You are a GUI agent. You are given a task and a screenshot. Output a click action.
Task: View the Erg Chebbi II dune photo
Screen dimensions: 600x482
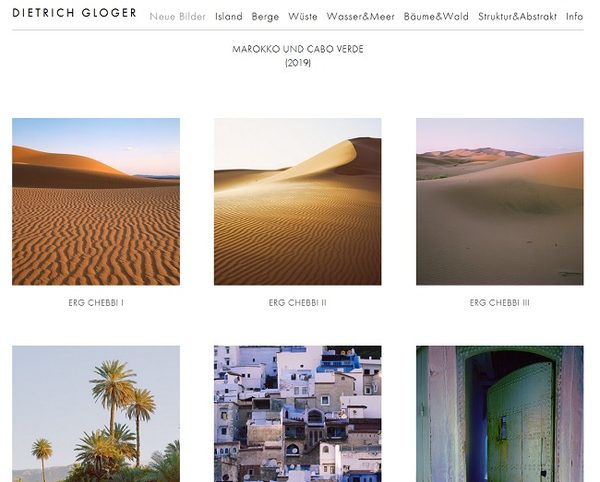[x=298, y=202]
